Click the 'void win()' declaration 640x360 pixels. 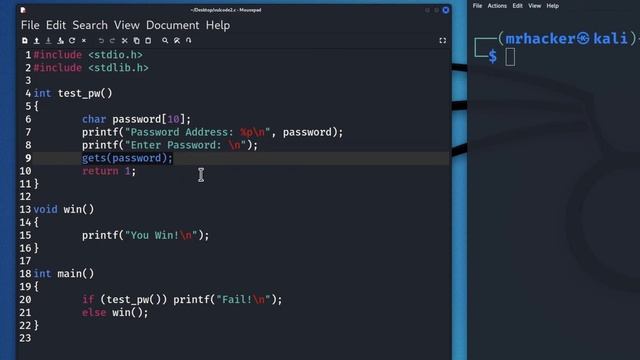pos(64,209)
